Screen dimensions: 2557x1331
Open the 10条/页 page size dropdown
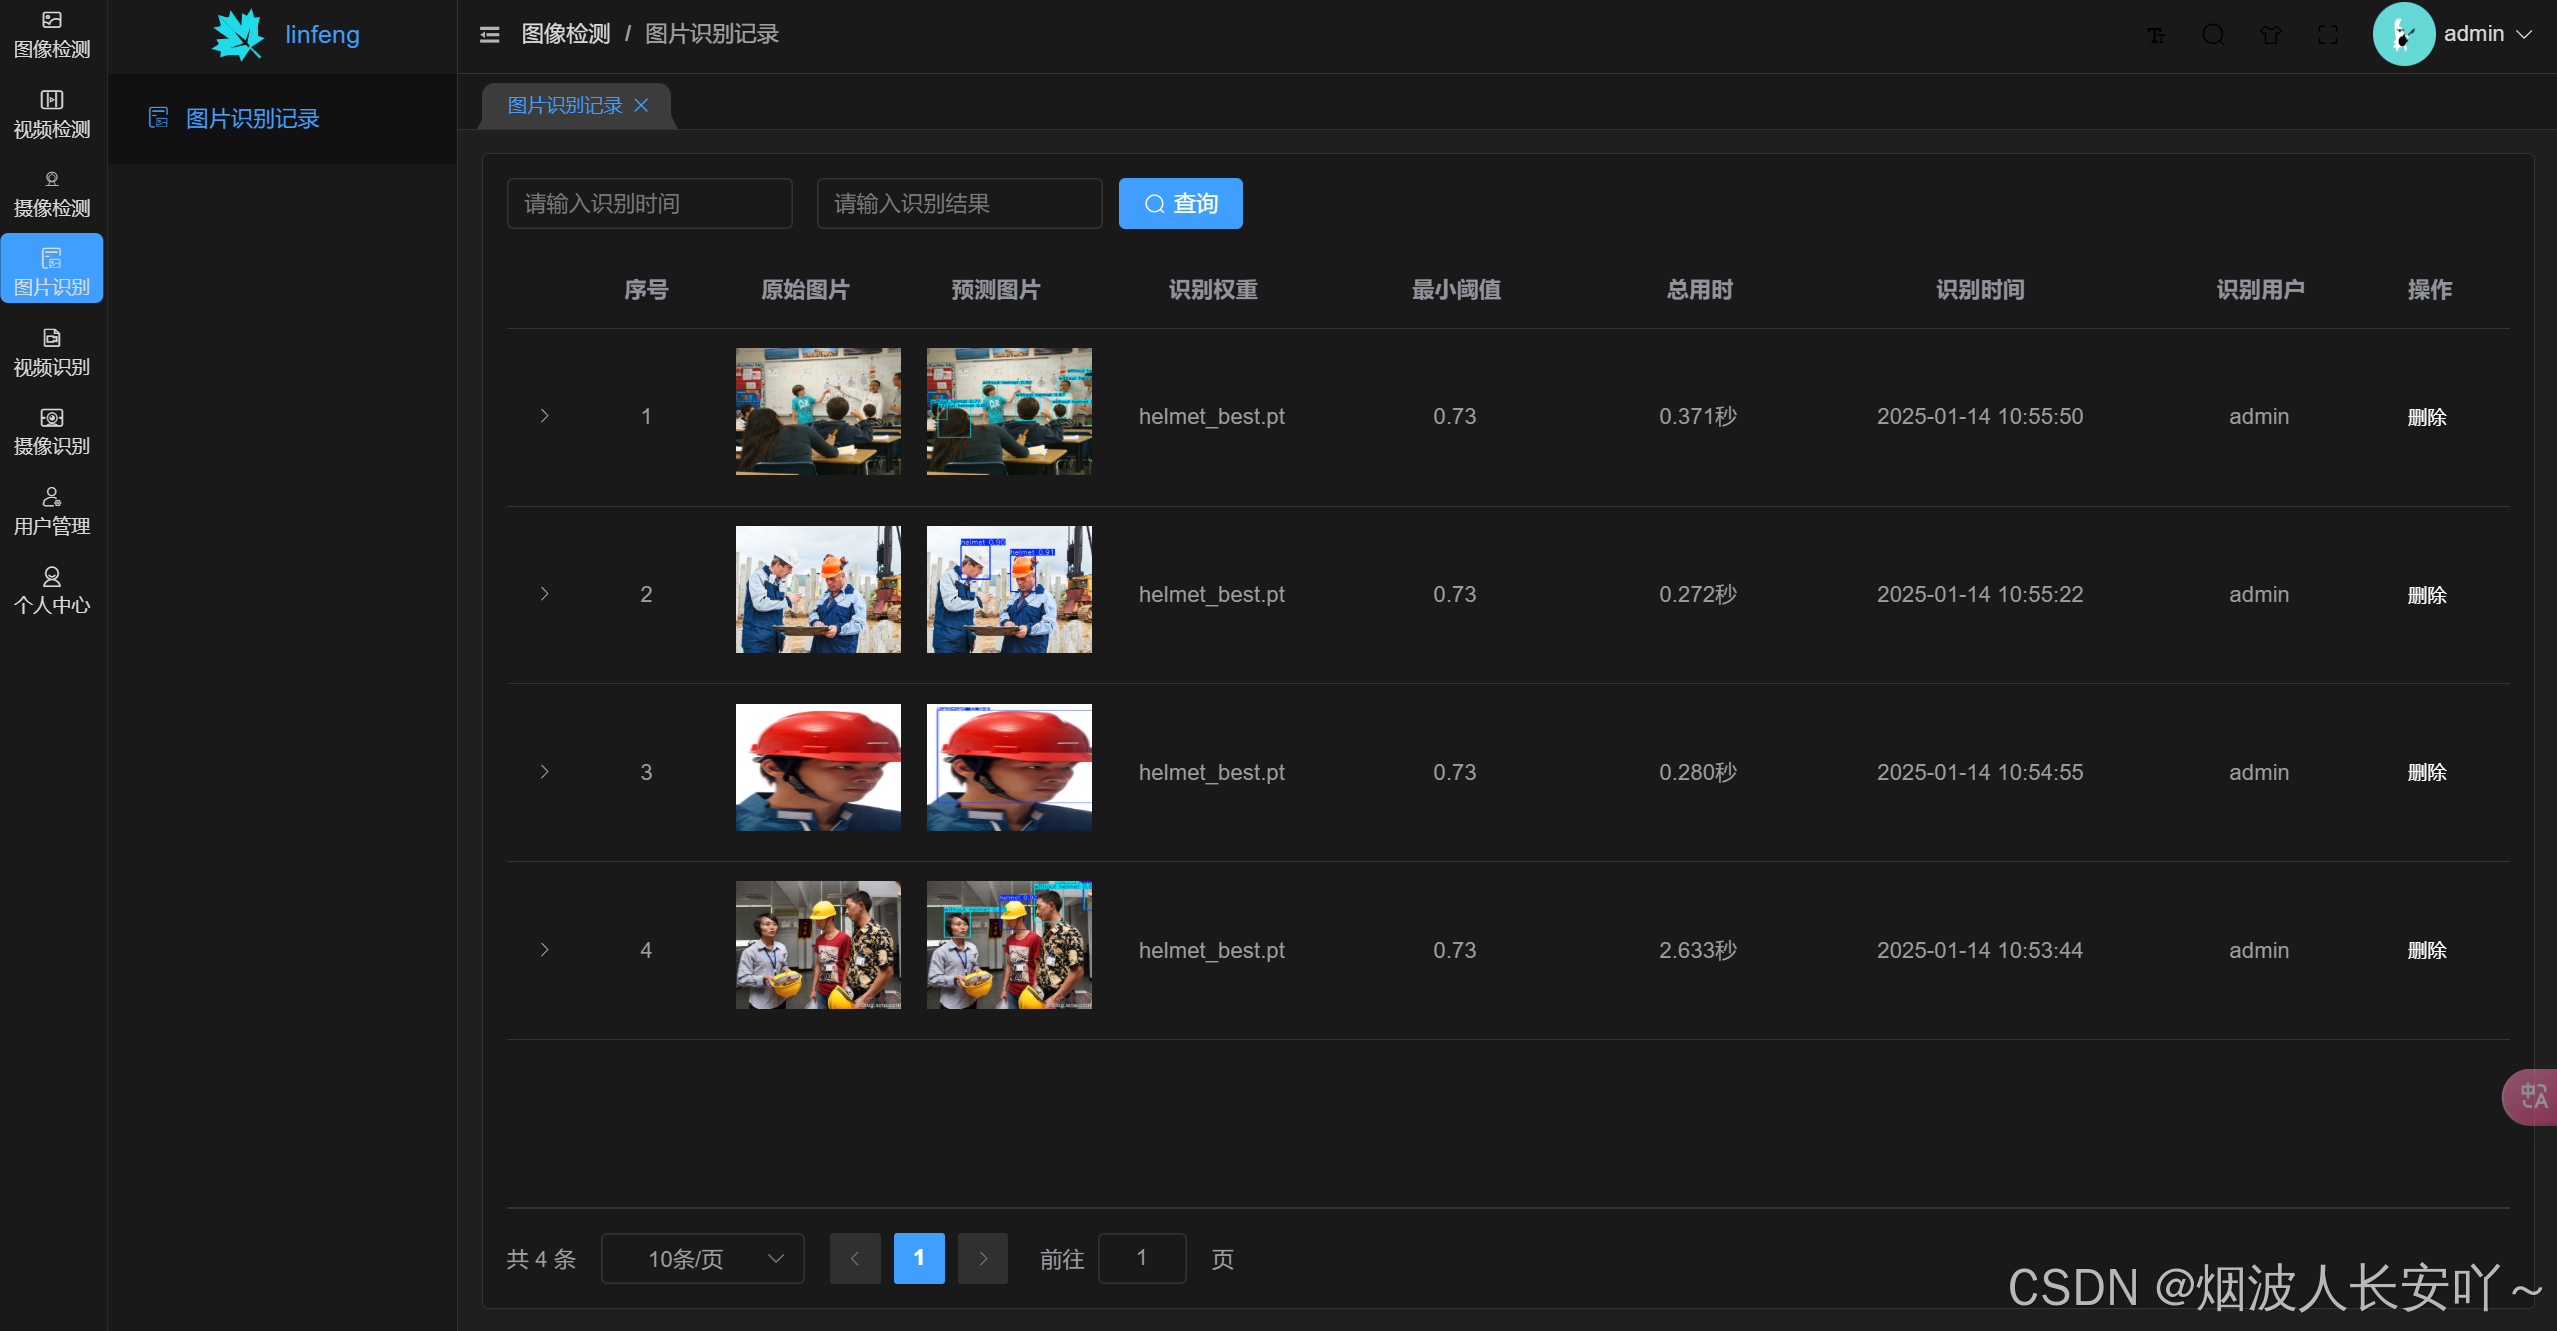click(703, 1258)
